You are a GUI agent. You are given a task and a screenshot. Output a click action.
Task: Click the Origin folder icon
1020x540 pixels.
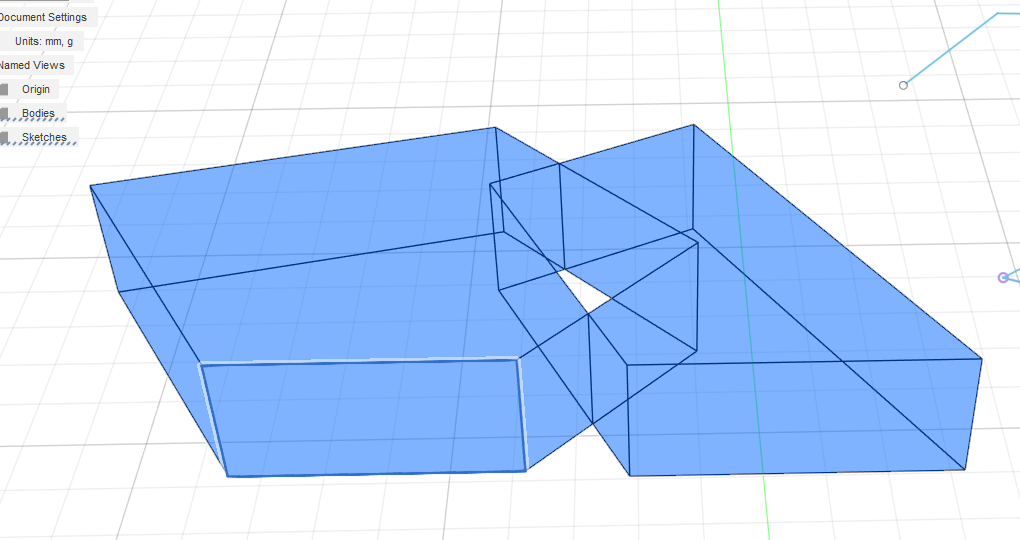click(5, 90)
